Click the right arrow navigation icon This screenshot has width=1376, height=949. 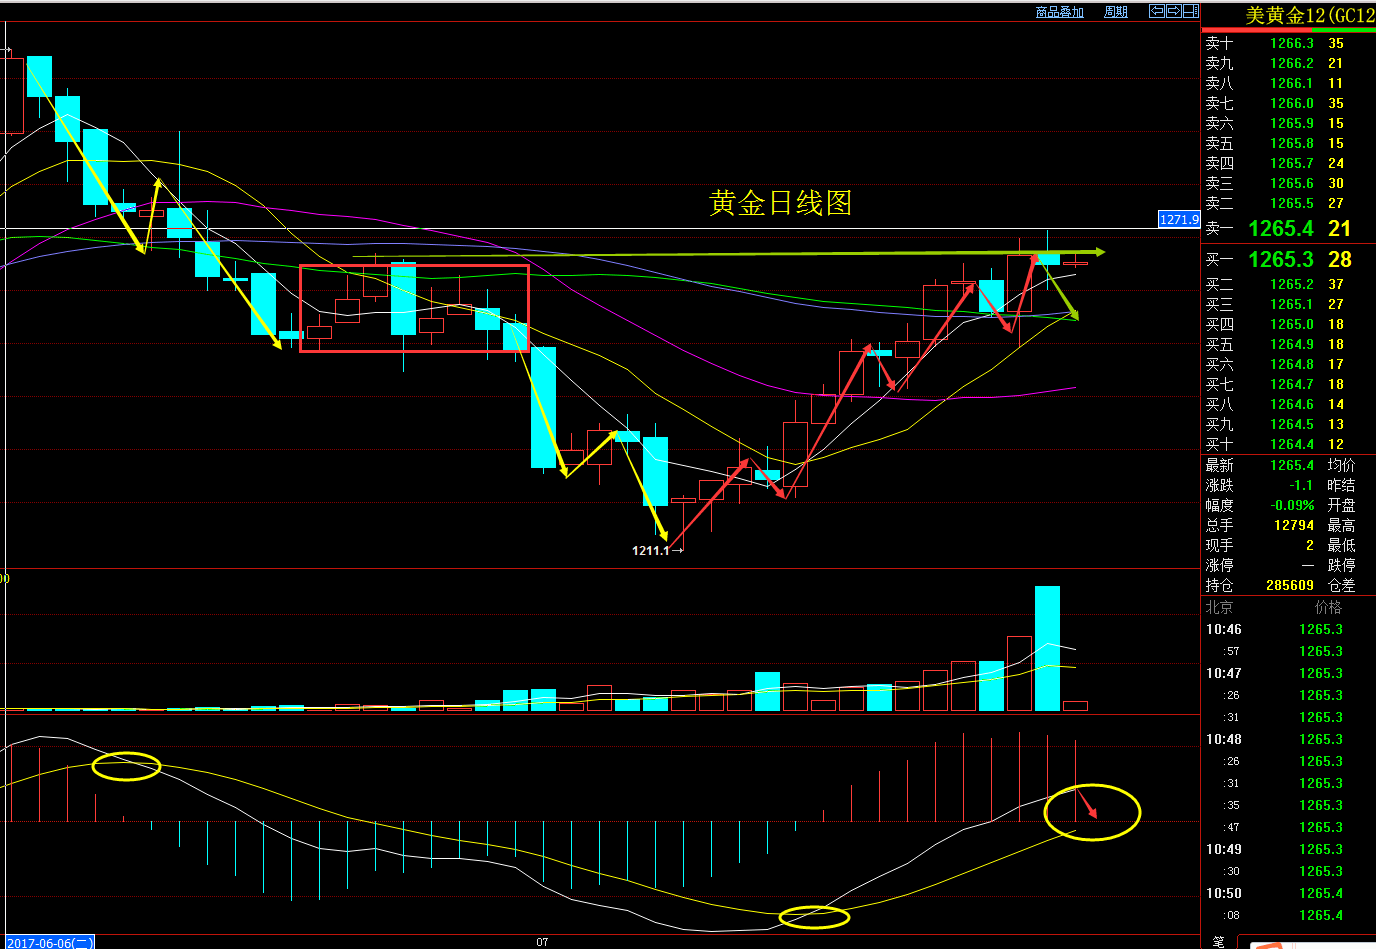coord(1173,11)
